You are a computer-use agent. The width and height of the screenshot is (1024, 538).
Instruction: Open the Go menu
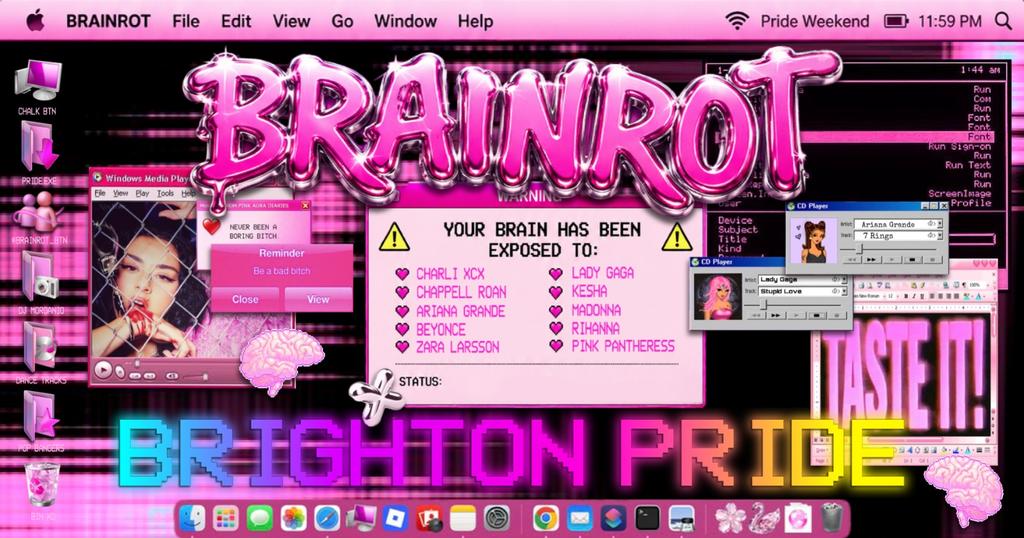pos(342,21)
